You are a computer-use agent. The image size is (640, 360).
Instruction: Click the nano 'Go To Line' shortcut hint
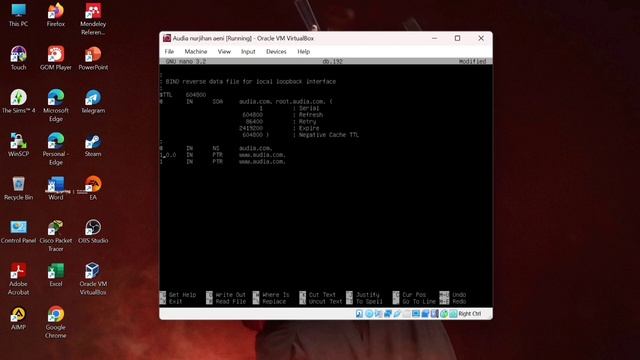(414, 301)
